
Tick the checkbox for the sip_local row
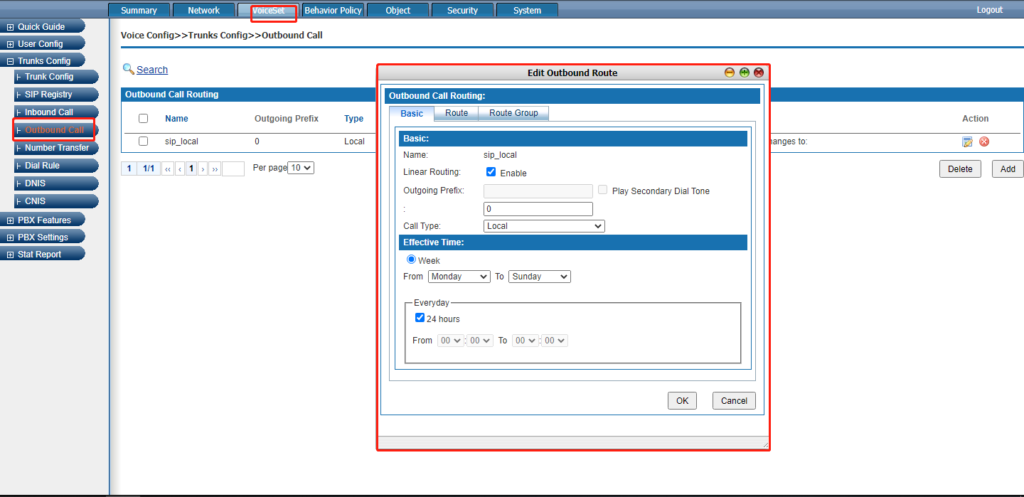(144, 141)
